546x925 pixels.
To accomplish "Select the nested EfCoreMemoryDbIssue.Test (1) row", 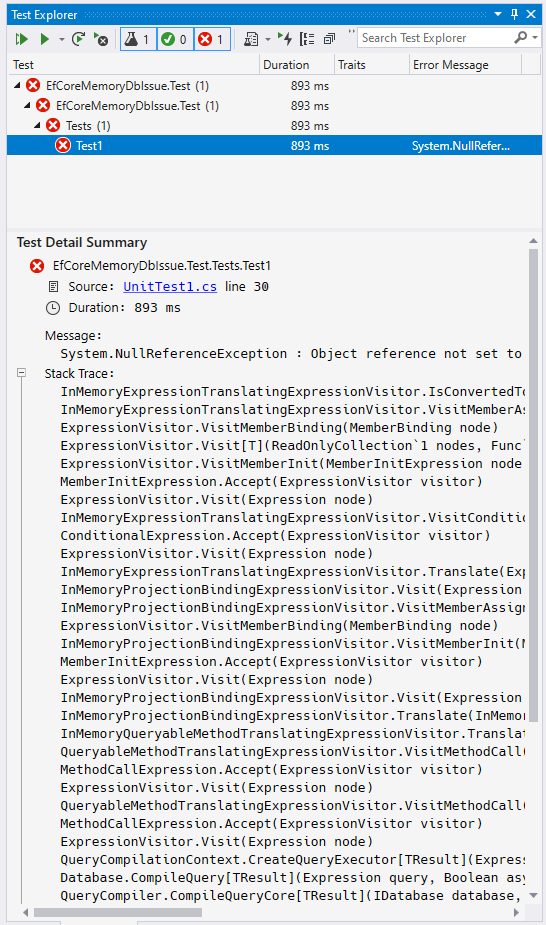I will [274, 106].
